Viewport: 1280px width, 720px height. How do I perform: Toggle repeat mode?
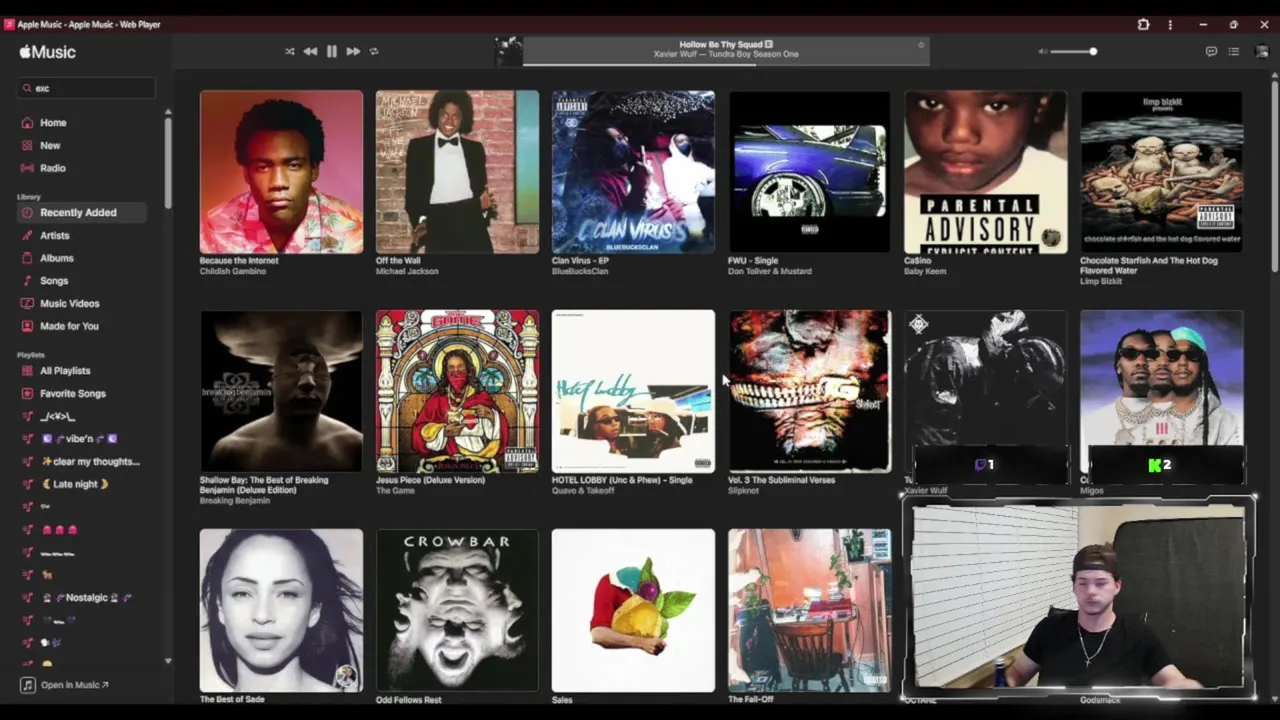(374, 51)
